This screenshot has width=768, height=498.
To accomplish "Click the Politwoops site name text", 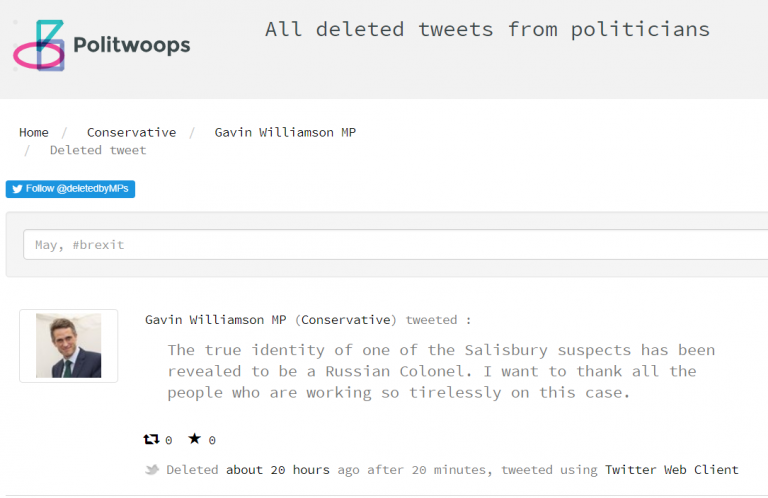I will tap(131, 45).
